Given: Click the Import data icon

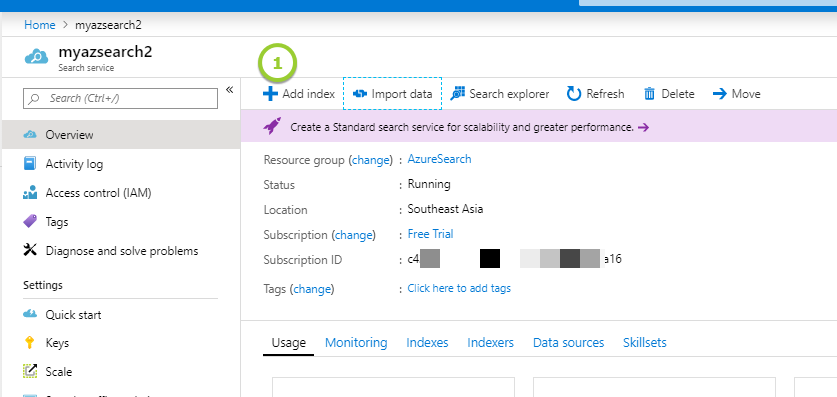Looking at the screenshot, I should [x=360, y=94].
